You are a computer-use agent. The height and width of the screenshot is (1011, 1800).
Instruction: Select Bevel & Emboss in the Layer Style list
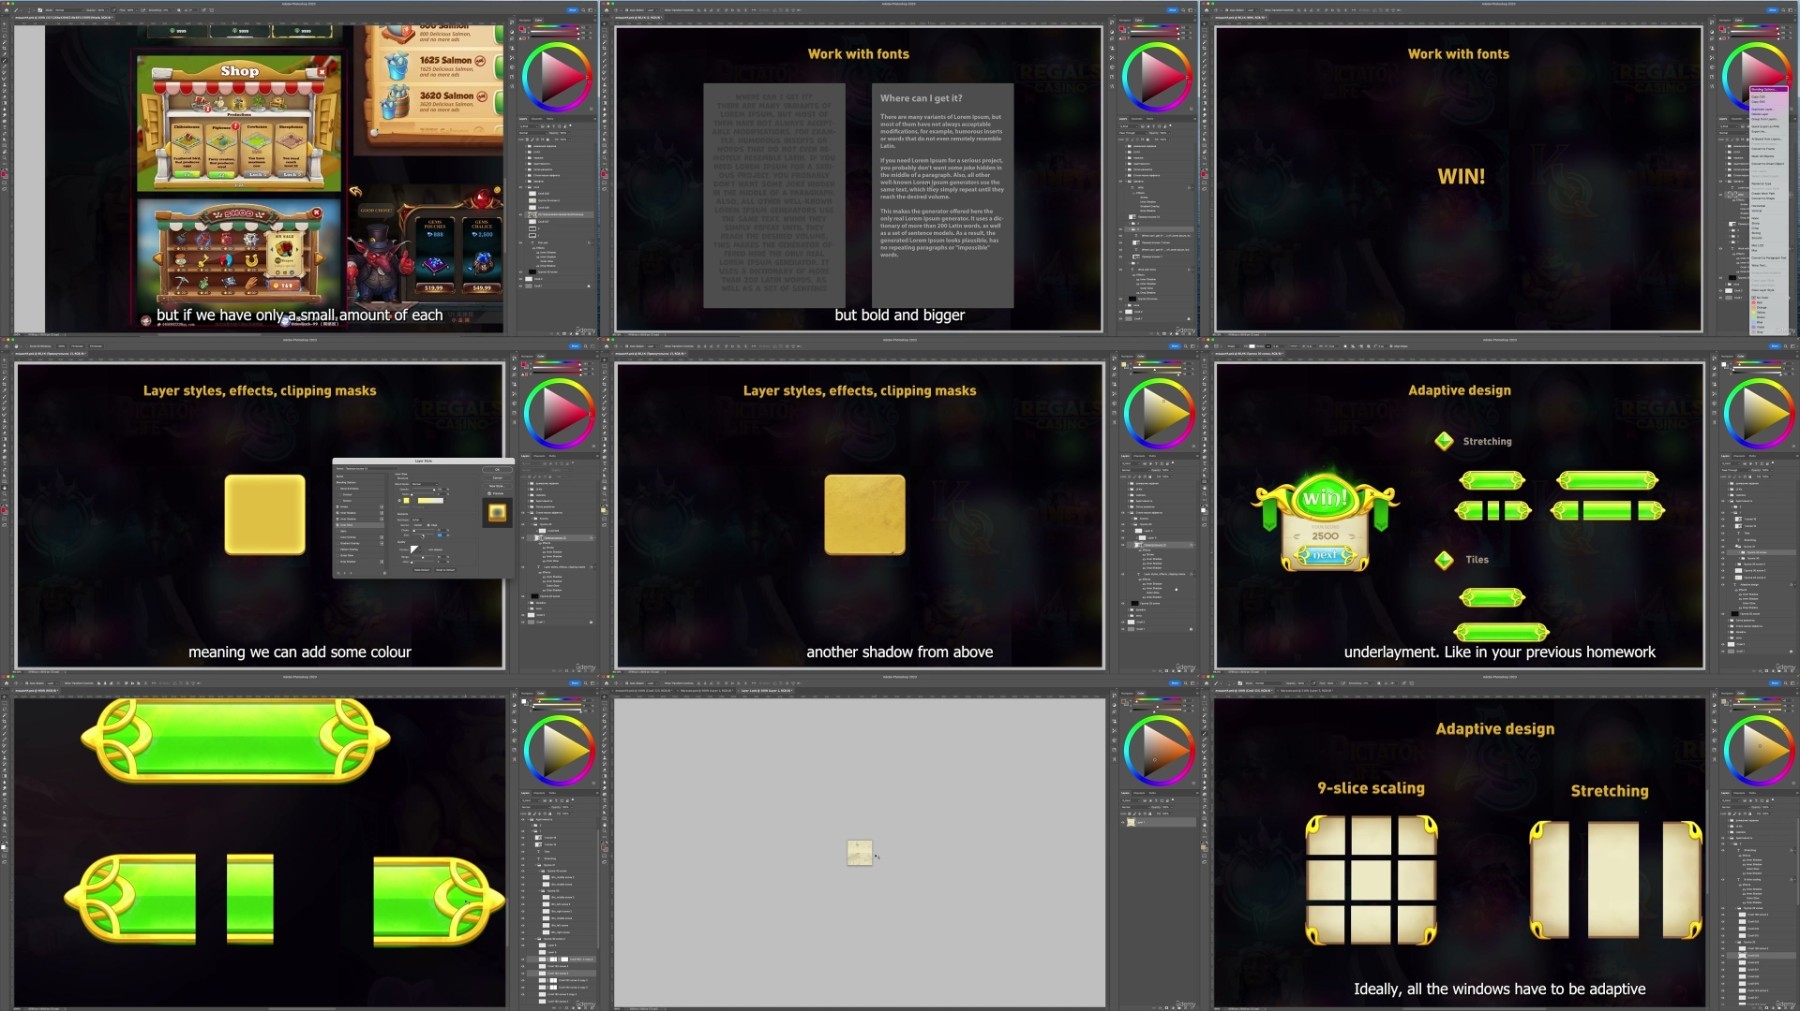tap(359, 489)
